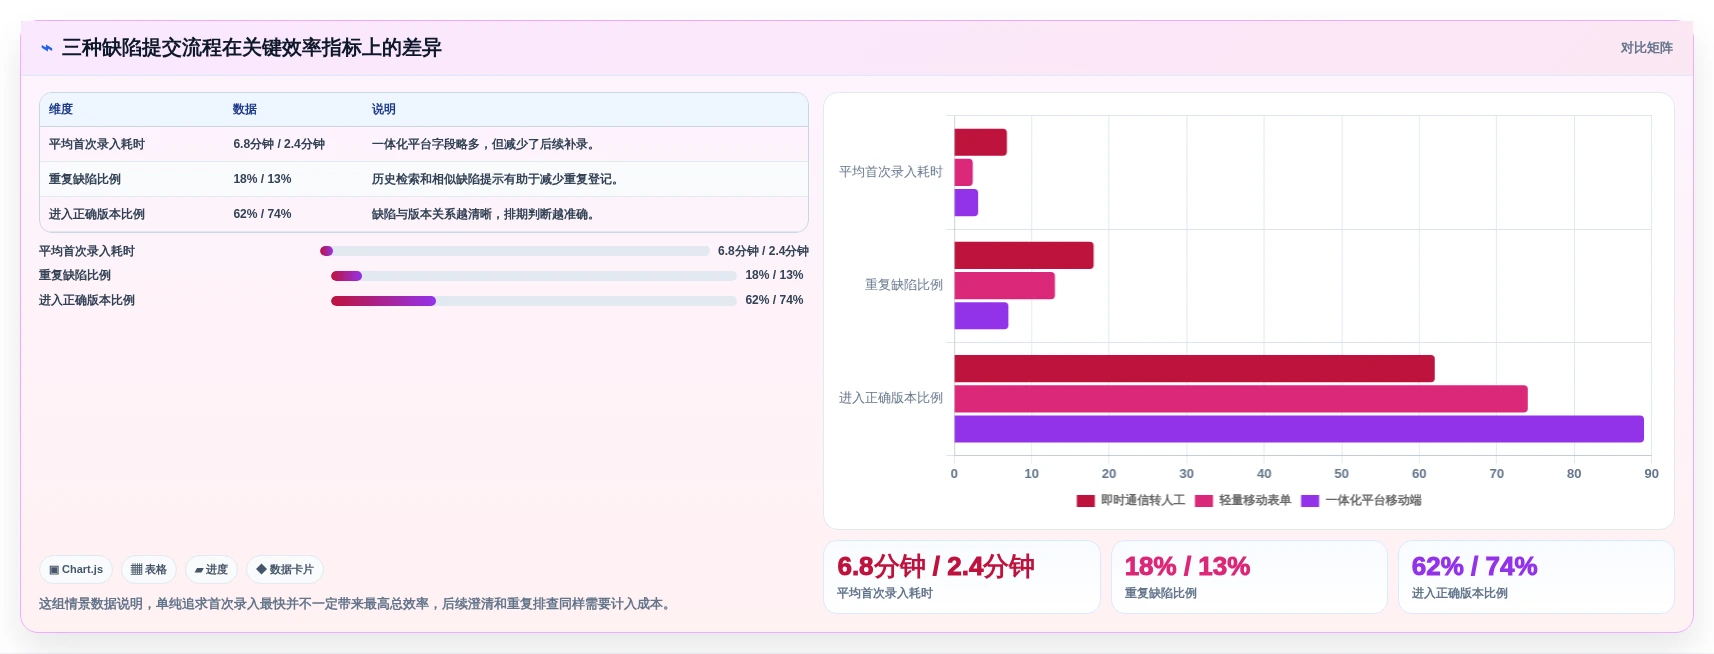Screen dimensions: 1714x654
Task: Click the 维度 column header
Action: point(61,109)
